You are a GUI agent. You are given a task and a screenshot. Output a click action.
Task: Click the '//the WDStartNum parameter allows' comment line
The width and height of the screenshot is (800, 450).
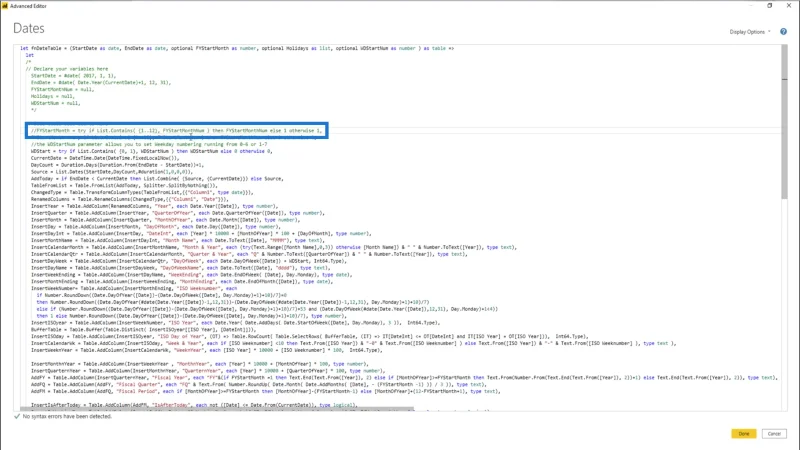[149, 144]
